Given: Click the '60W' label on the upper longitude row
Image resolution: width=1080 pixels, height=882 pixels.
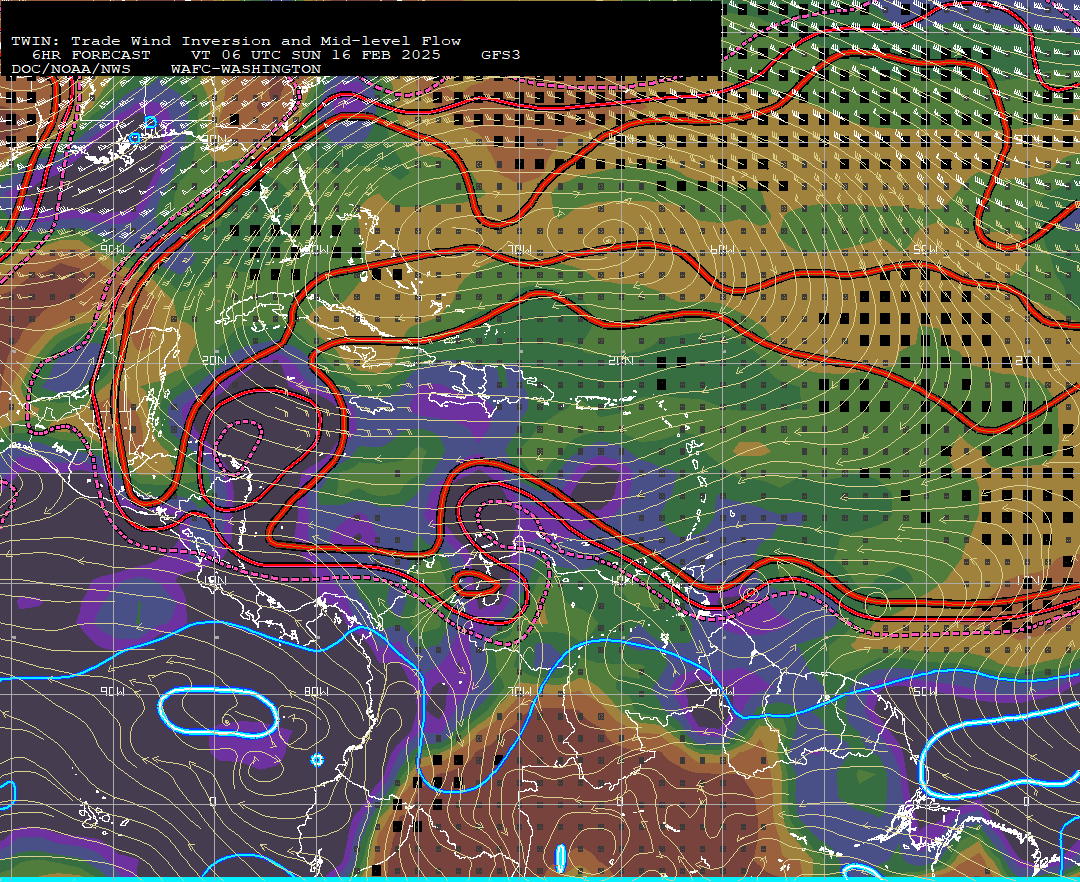Looking at the screenshot, I should (x=722, y=249).
